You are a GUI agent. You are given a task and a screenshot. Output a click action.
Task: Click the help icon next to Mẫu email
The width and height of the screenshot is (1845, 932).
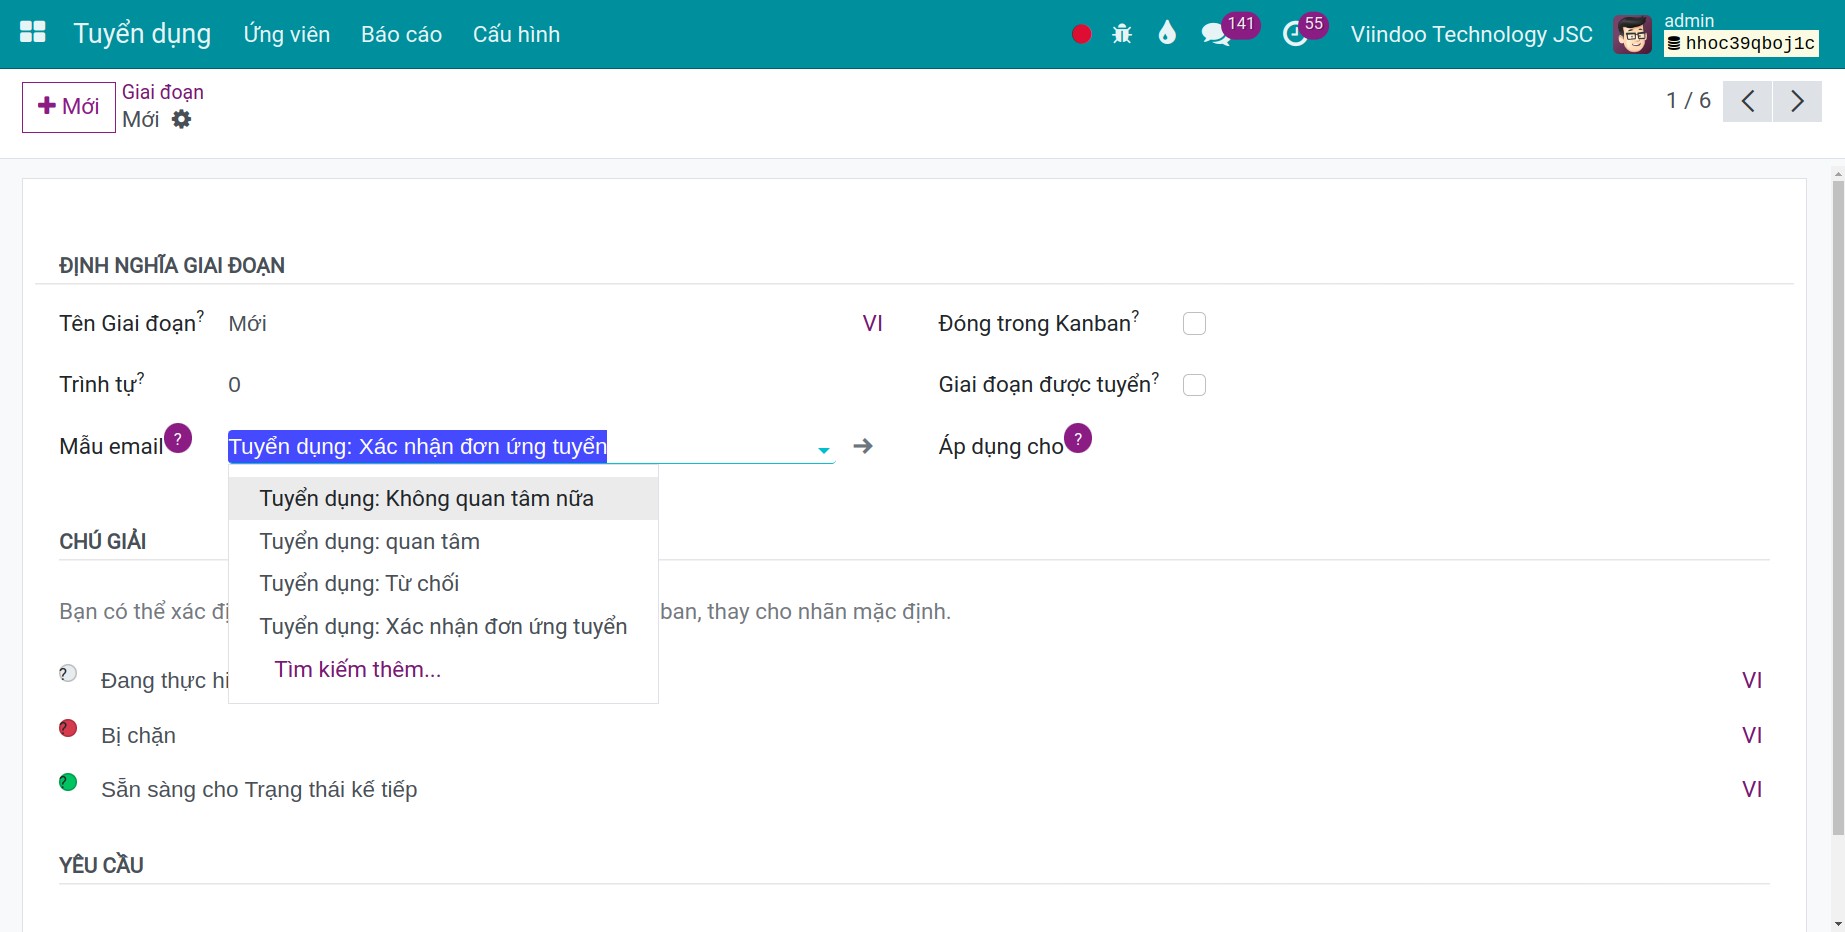(177, 438)
